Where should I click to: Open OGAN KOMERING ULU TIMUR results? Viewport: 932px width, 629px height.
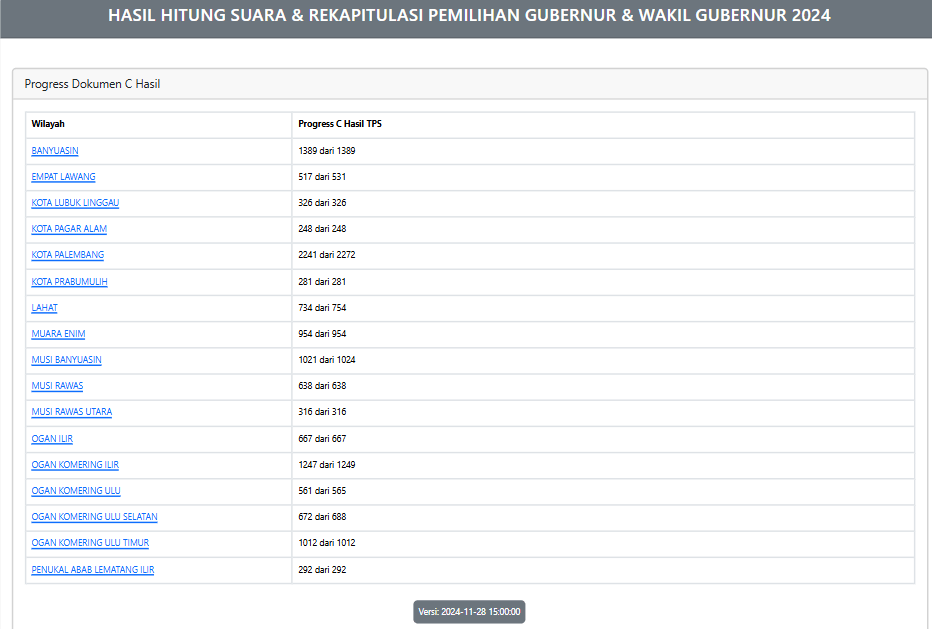[89, 542]
